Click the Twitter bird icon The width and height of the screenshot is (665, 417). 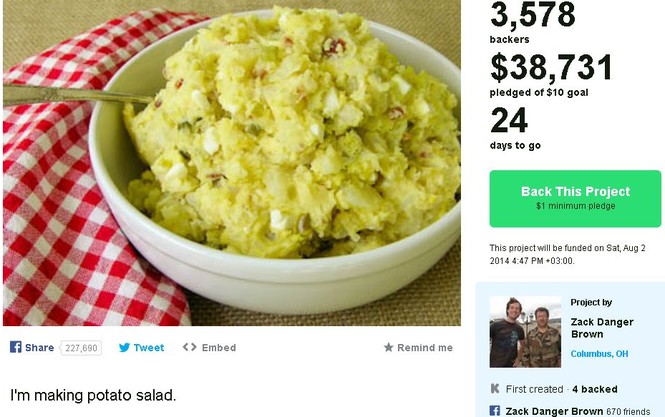click(x=124, y=347)
